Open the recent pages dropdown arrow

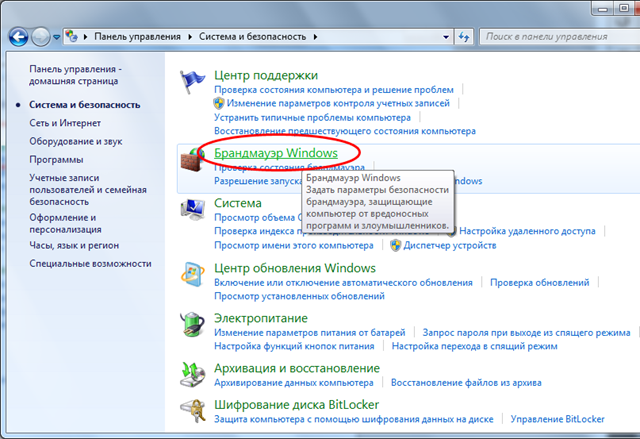coord(56,37)
